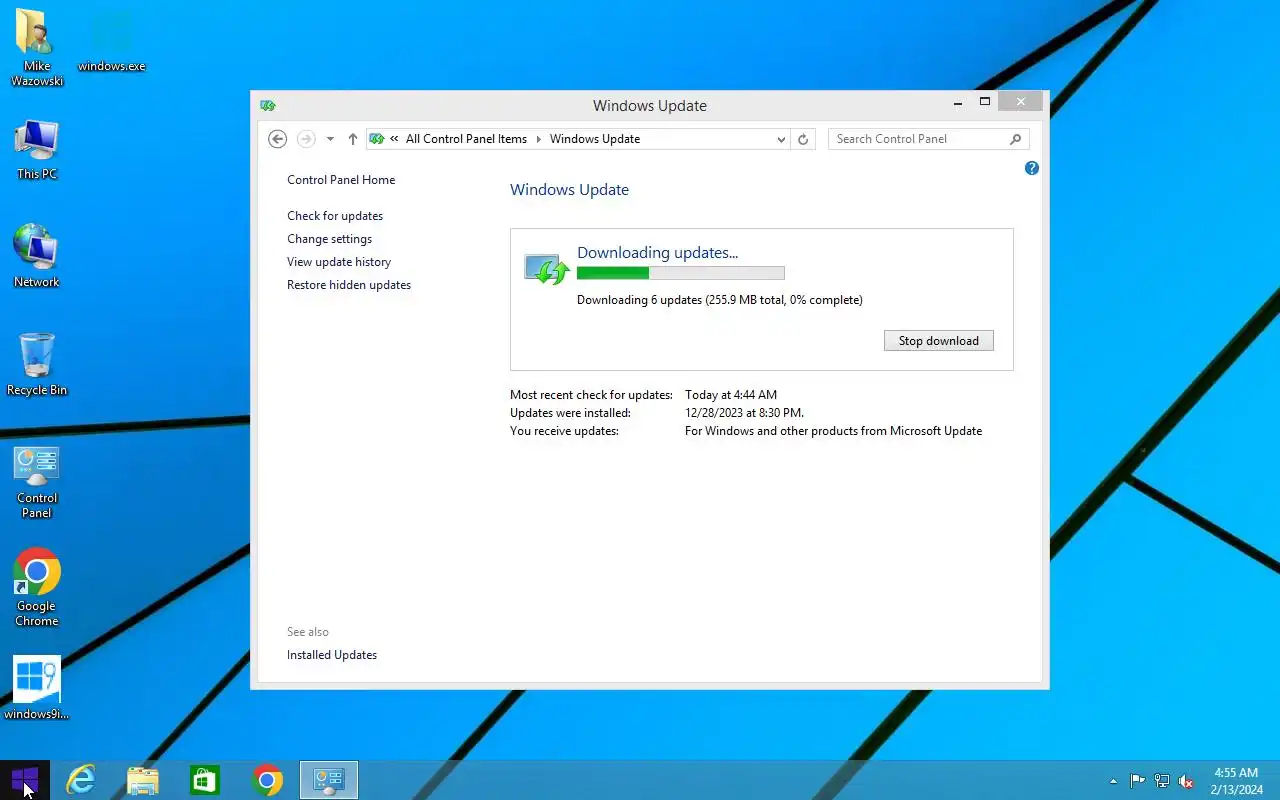Open the Installed Updates link
This screenshot has width=1280, height=800.
point(332,655)
